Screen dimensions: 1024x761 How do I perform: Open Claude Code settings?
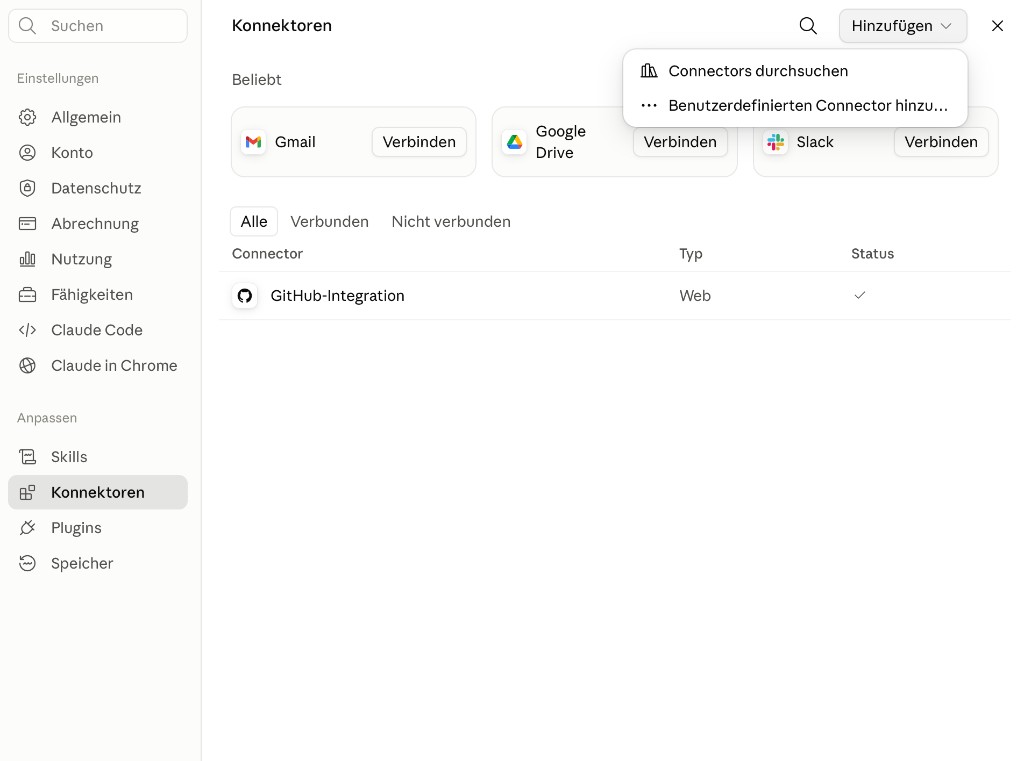pyautogui.click(x=98, y=330)
